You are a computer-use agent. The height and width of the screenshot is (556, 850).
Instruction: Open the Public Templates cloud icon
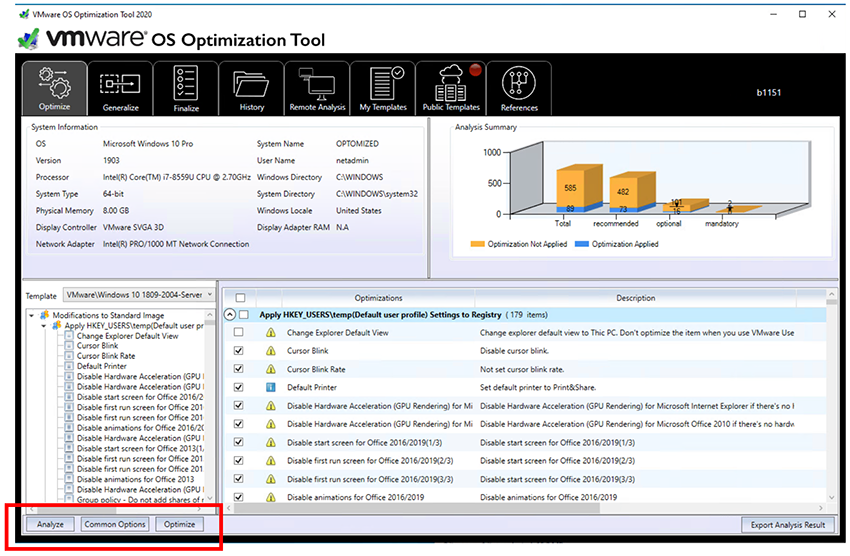pyautogui.click(x=450, y=83)
